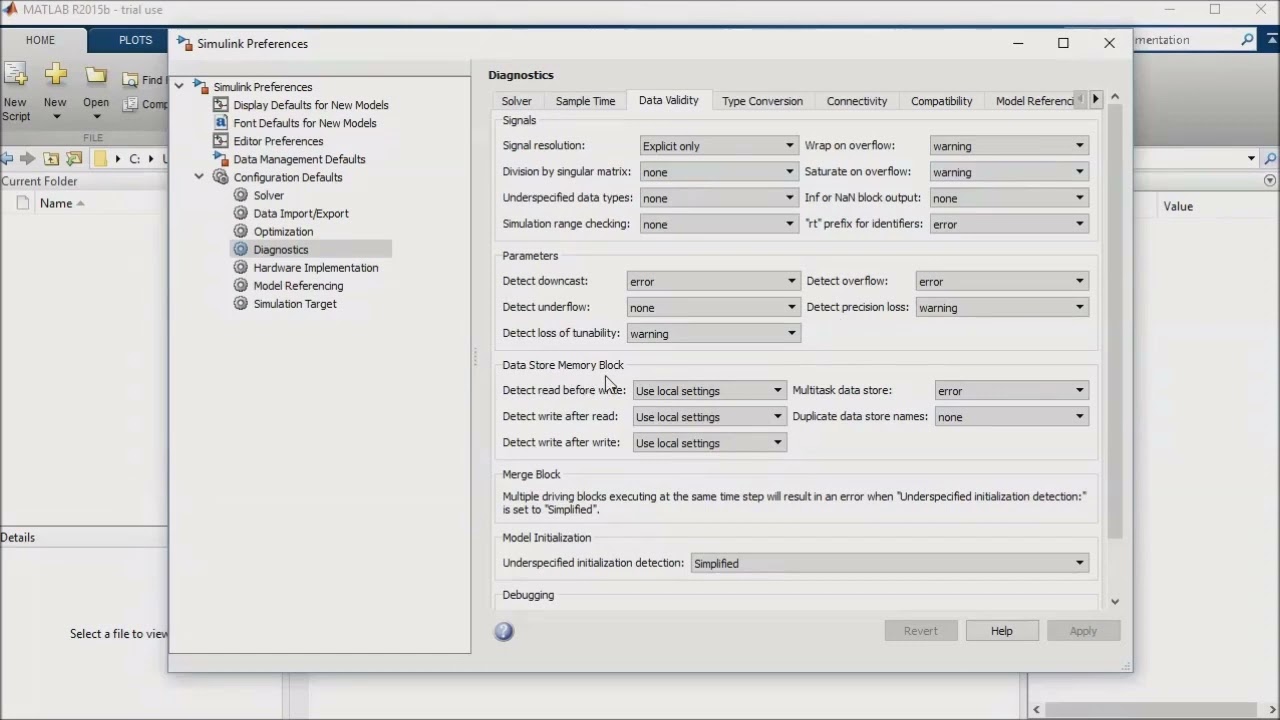The height and width of the screenshot is (720, 1280).
Task: Click the Configuration Defaults gear icon
Action: point(221,177)
